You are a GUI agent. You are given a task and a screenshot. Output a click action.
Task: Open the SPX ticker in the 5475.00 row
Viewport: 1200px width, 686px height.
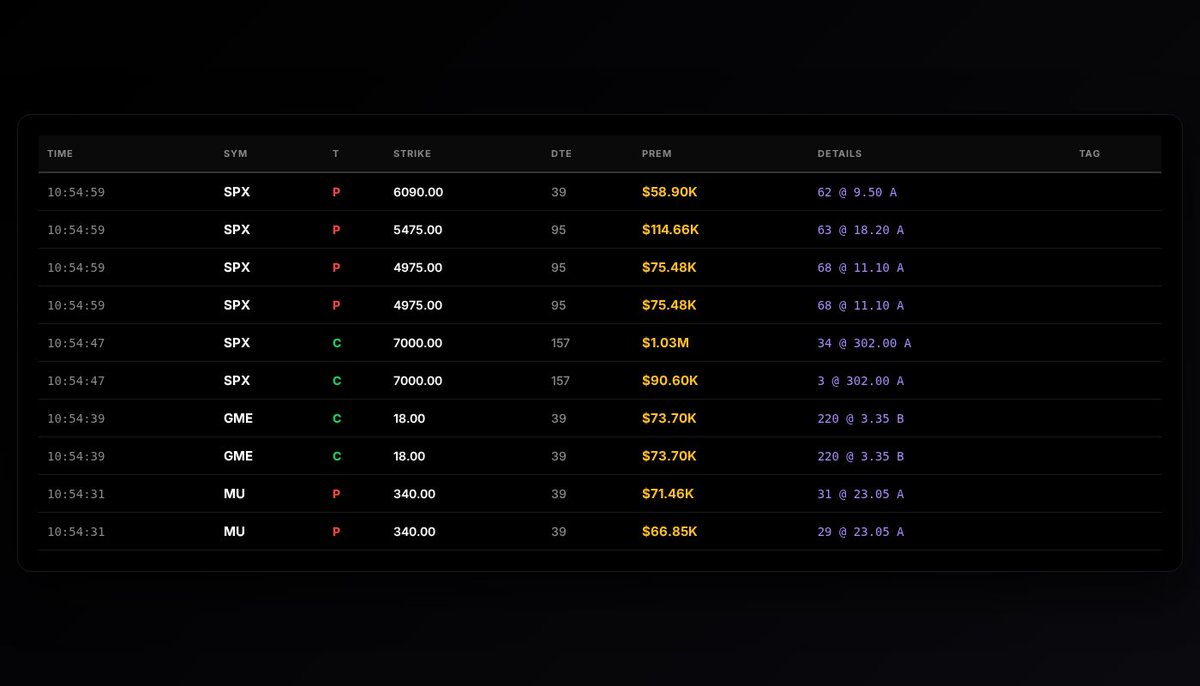(x=236, y=230)
